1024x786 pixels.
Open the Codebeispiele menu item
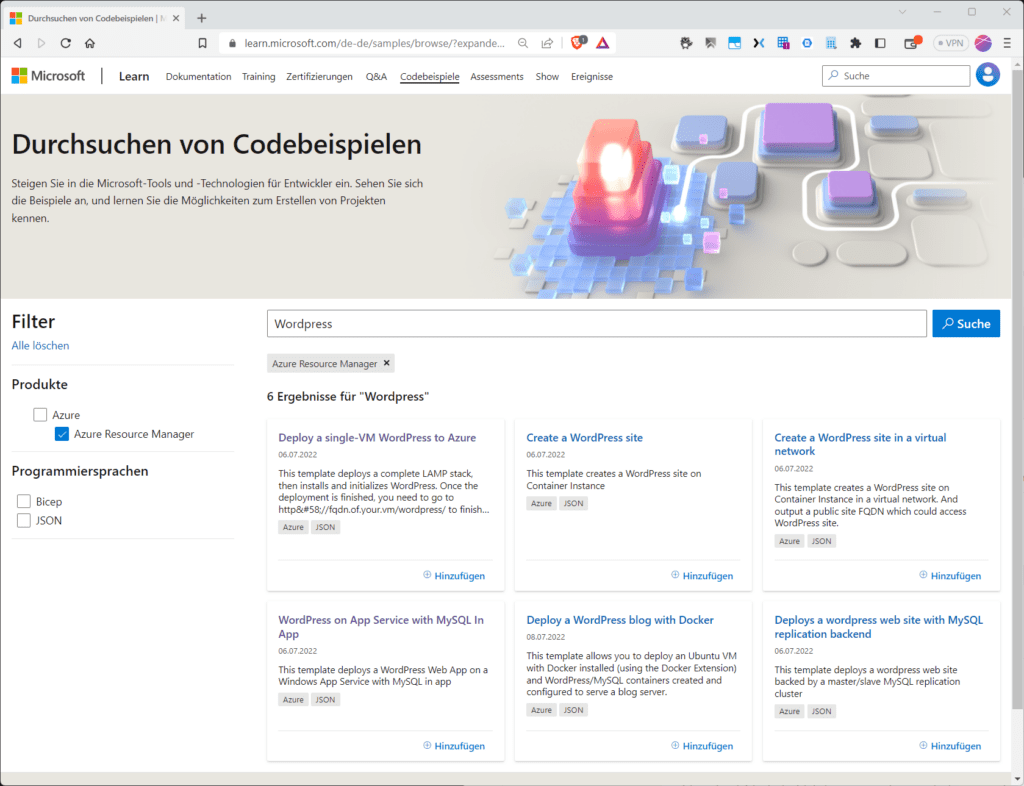(x=430, y=76)
